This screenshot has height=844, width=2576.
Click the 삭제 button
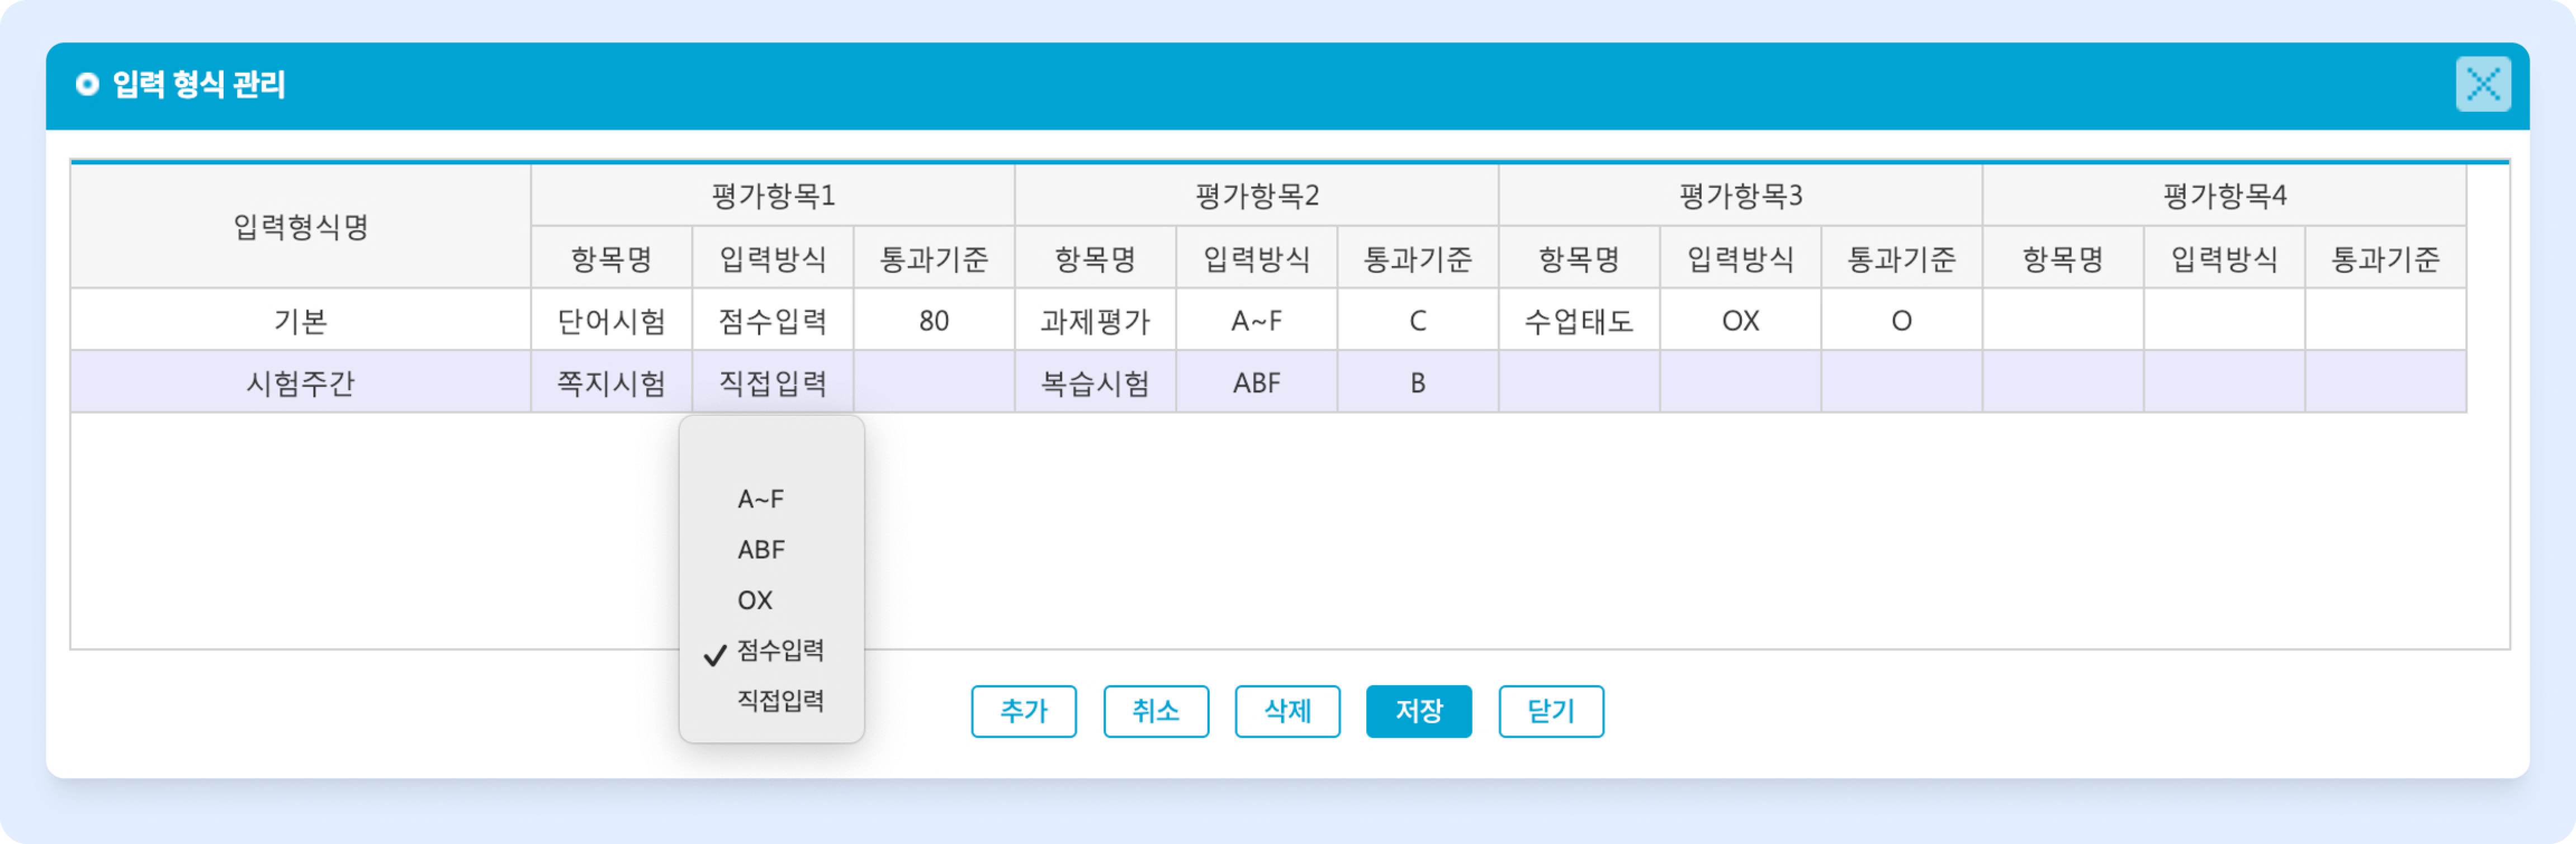(x=1287, y=711)
